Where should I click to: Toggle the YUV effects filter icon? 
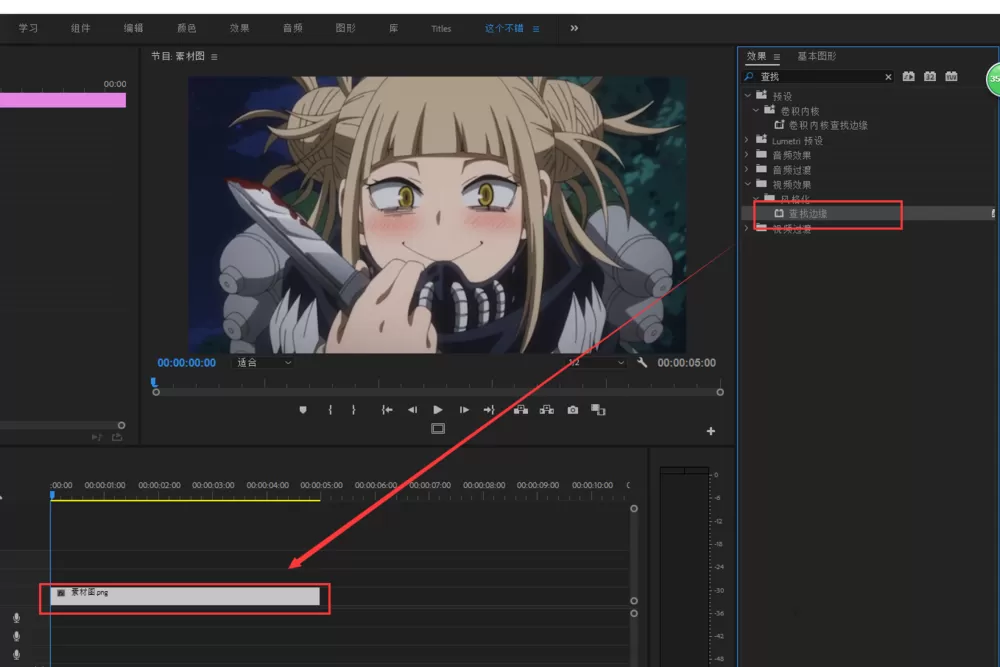(951, 77)
